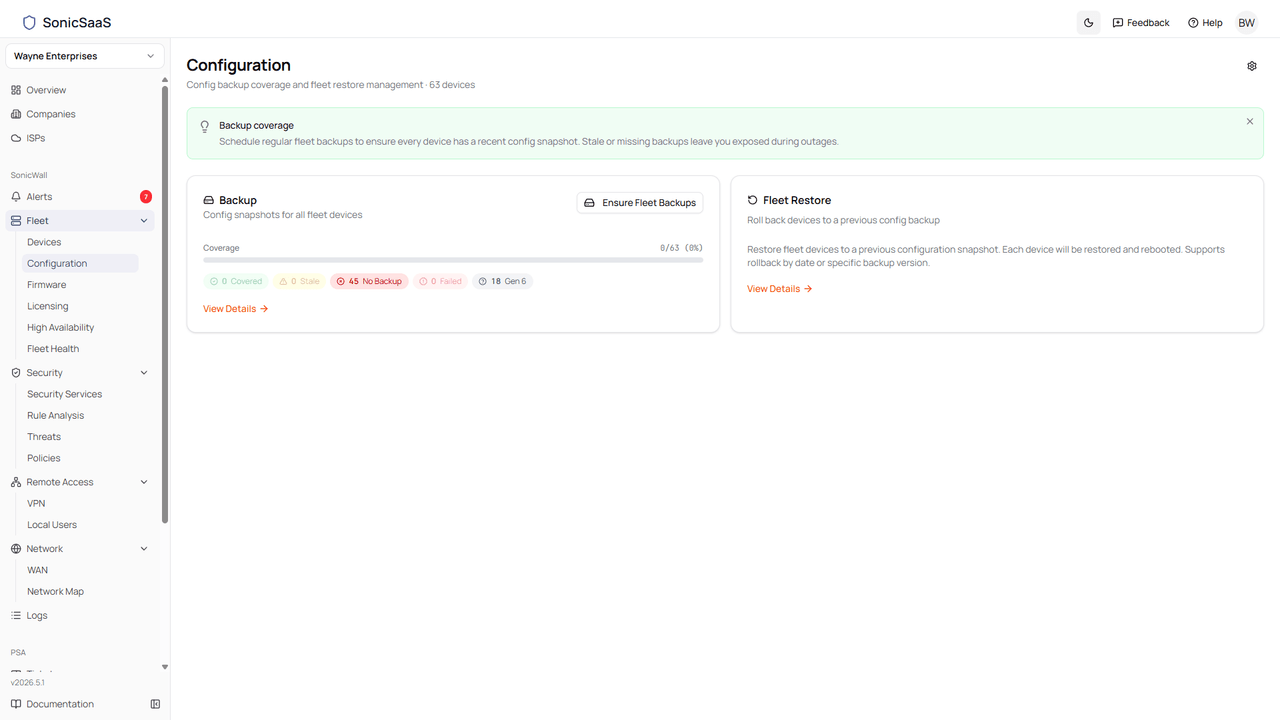Image resolution: width=1280 pixels, height=720 pixels.
Task: Dismiss the Backup coverage banner
Action: [x=1250, y=122]
